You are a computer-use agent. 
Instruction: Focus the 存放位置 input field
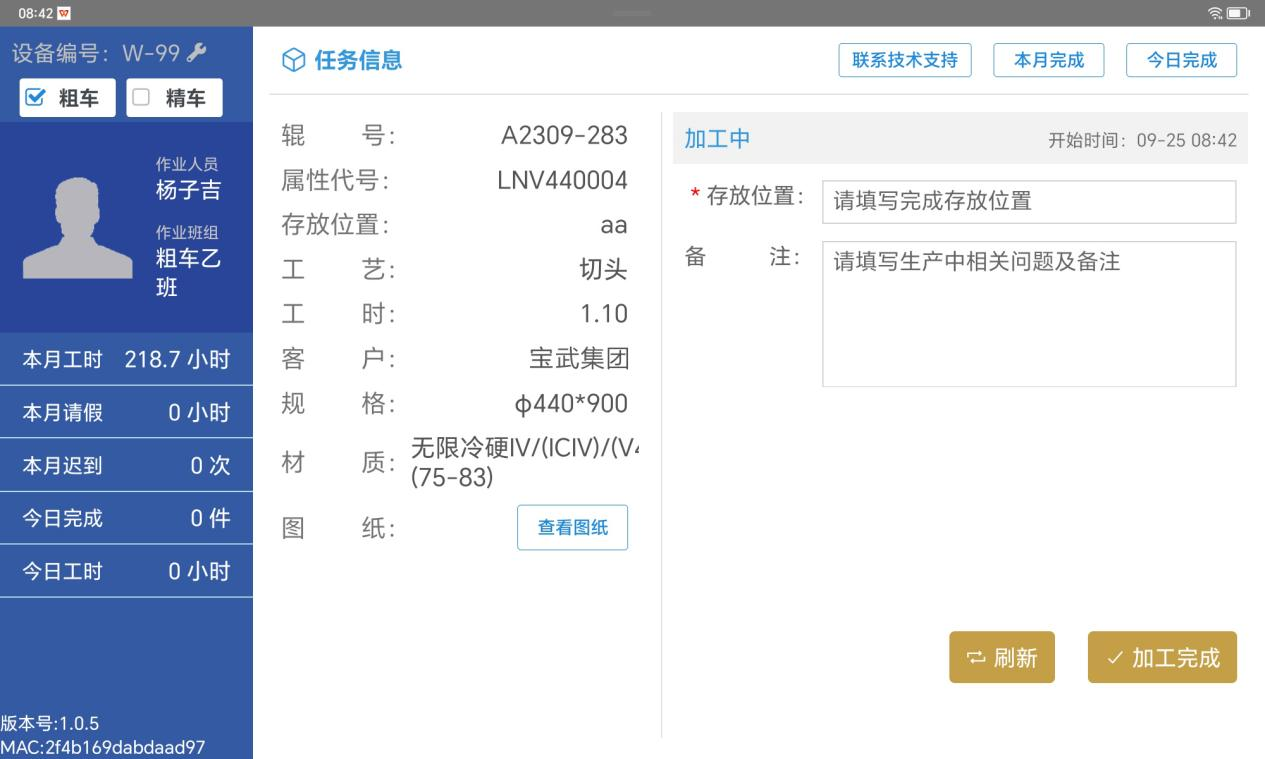pos(1028,202)
